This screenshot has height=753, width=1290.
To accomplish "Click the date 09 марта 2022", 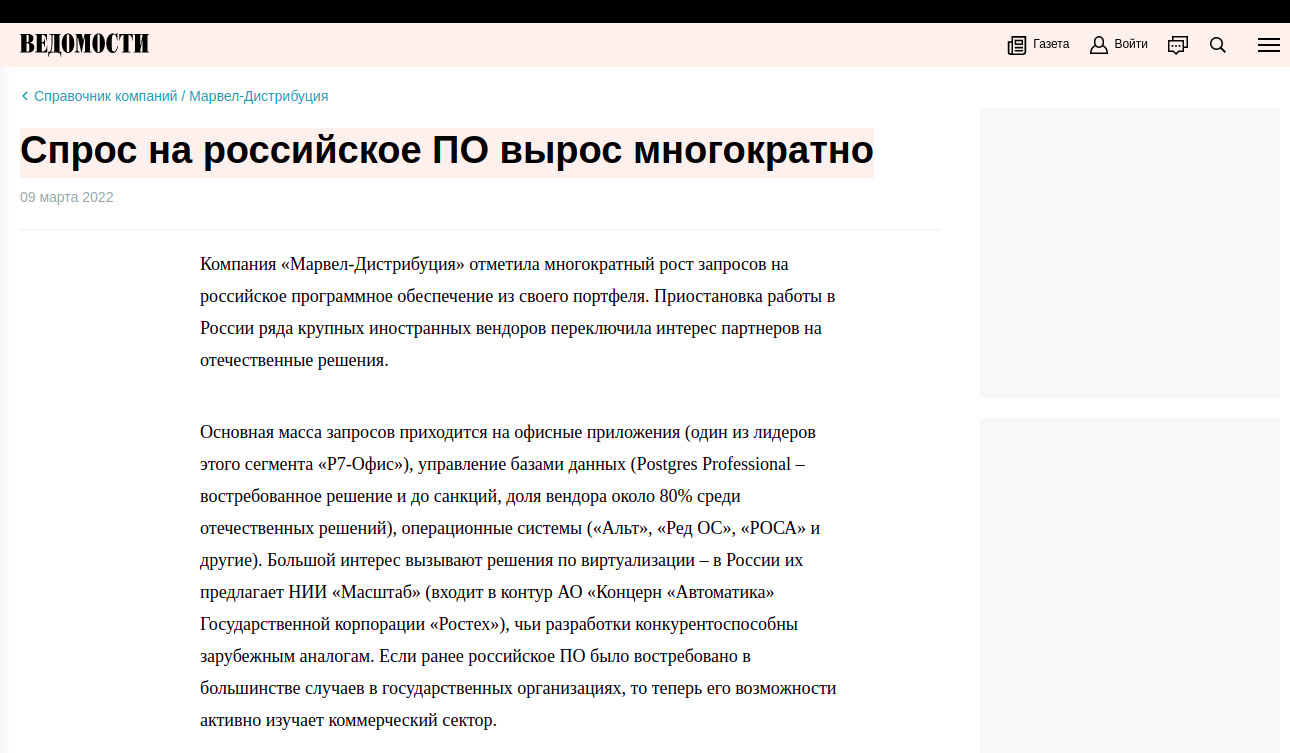I will pos(67,197).
